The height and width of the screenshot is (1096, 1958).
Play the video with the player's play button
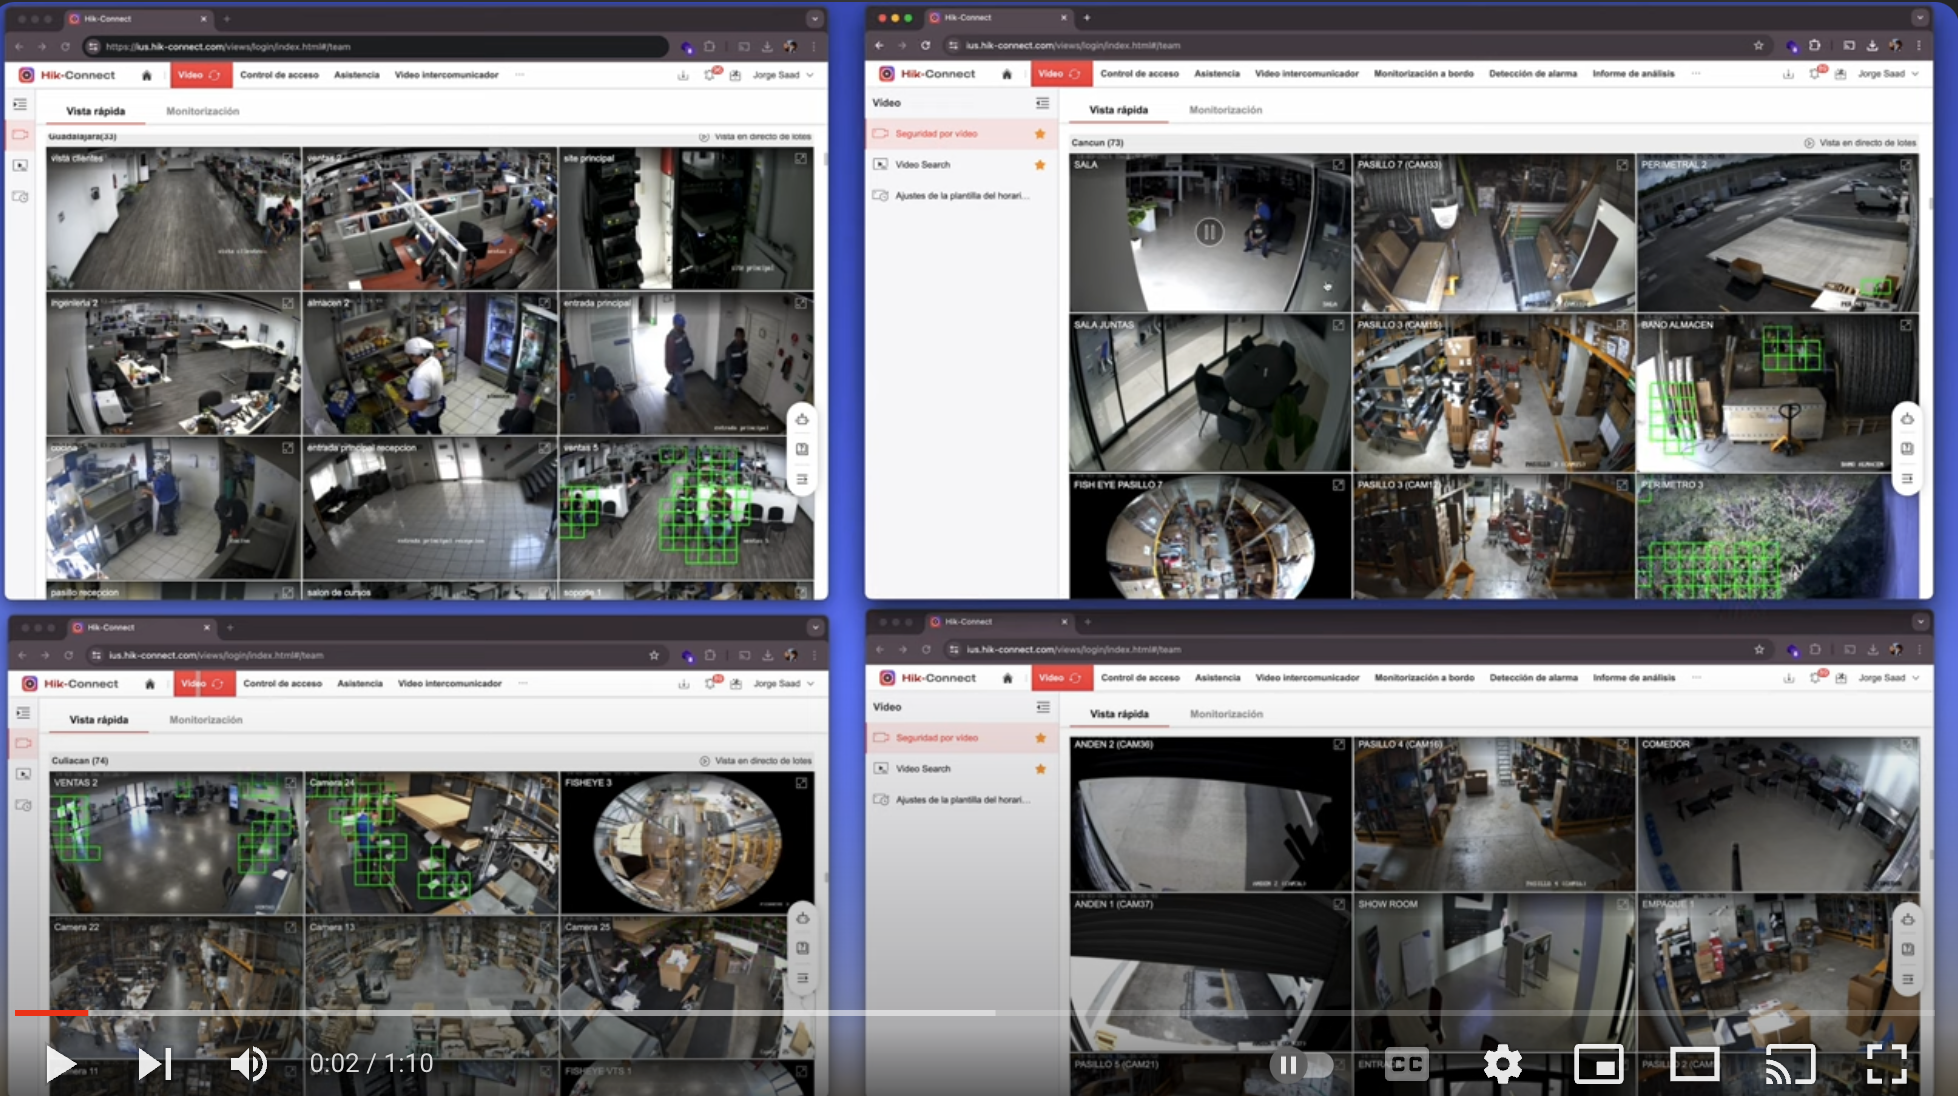(61, 1064)
